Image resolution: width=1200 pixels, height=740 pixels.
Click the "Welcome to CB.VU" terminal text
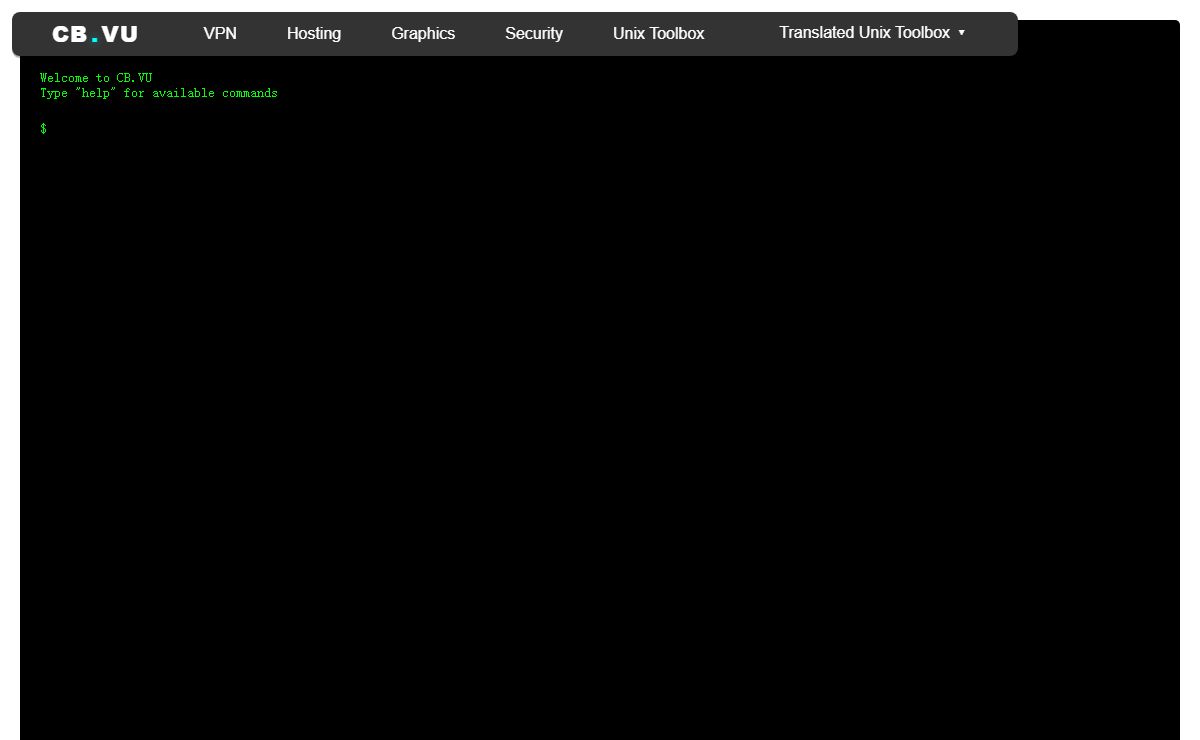pyautogui.click(x=96, y=78)
